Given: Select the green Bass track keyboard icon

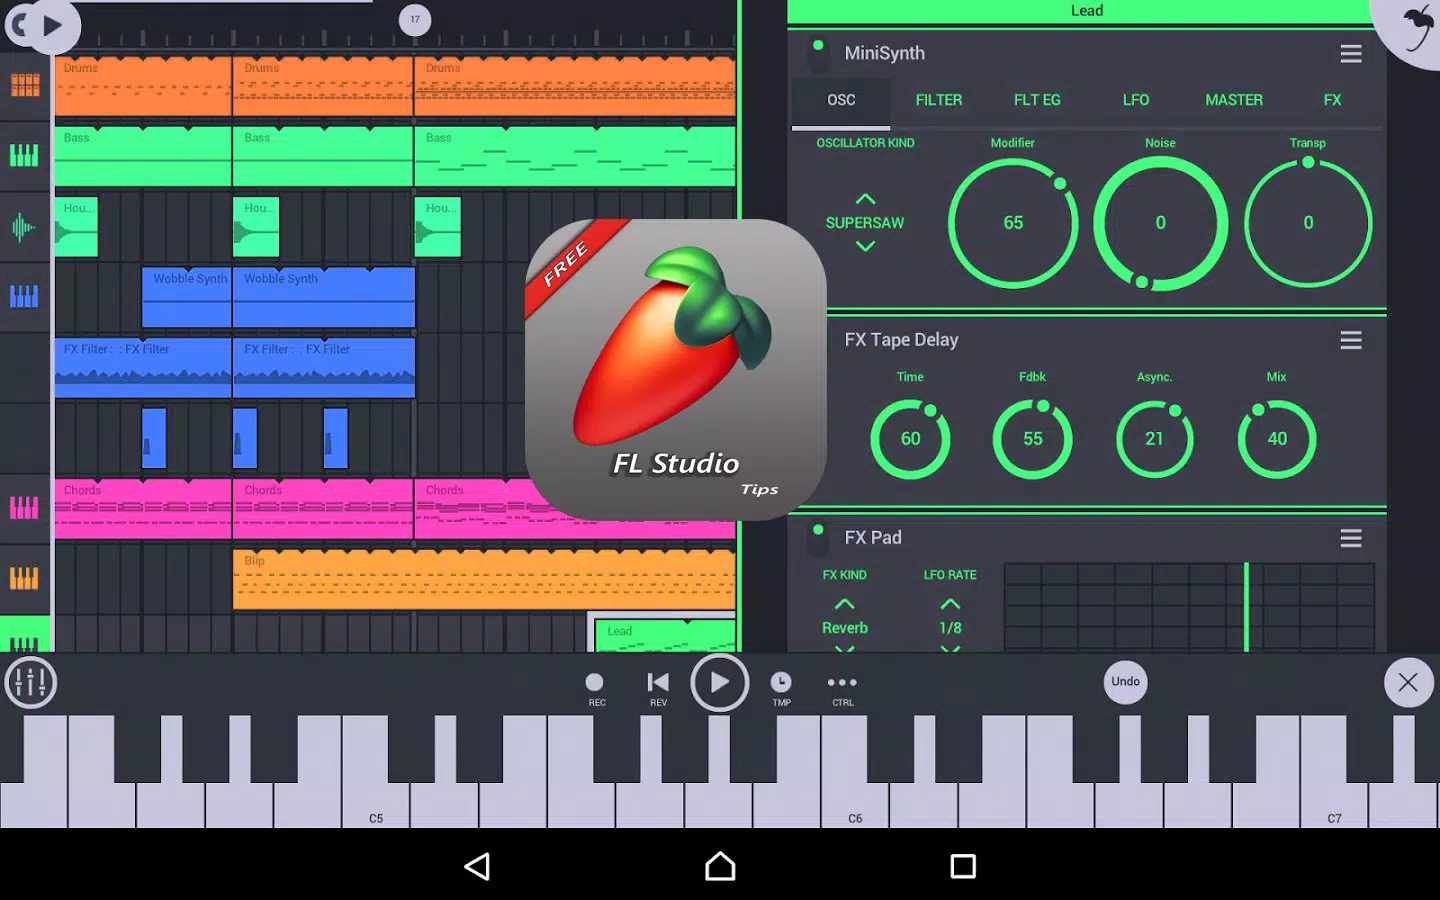Looking at the screenshot, I should click(24, 156).
